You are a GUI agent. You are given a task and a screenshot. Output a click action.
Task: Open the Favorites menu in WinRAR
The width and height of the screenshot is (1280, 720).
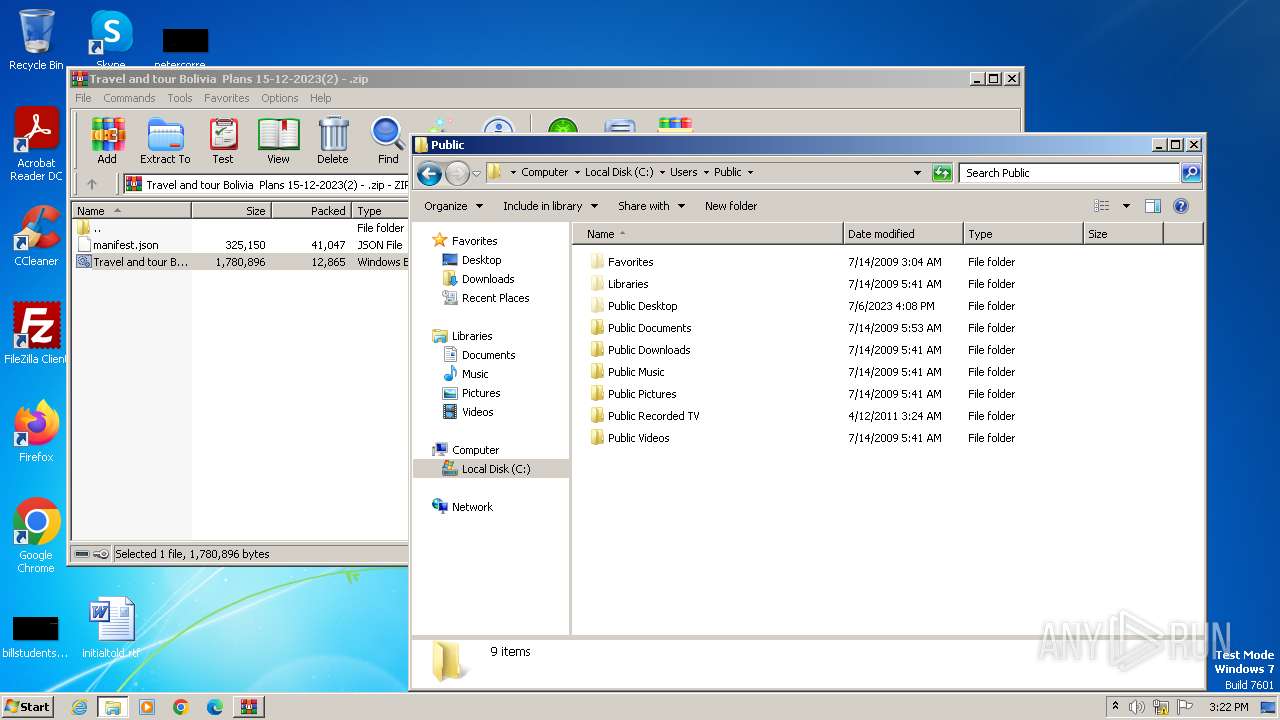coord(227,98)
